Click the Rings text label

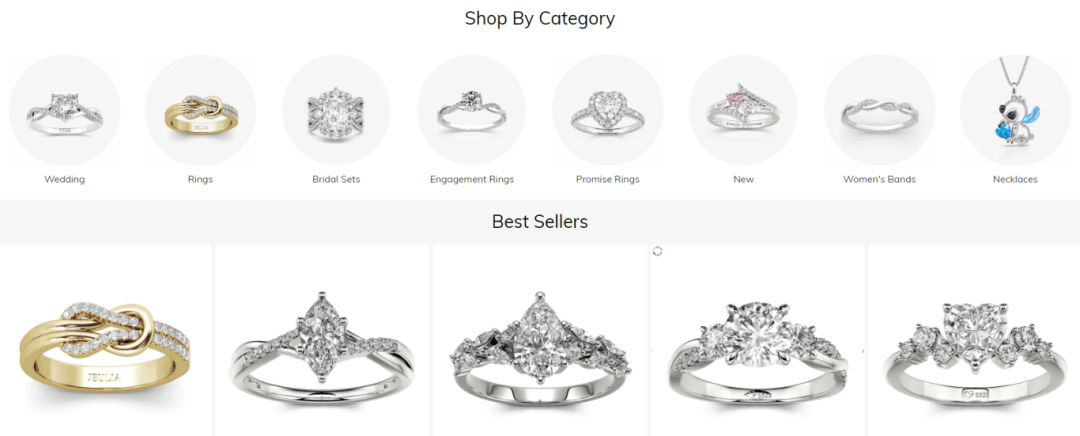pos(200,179)
